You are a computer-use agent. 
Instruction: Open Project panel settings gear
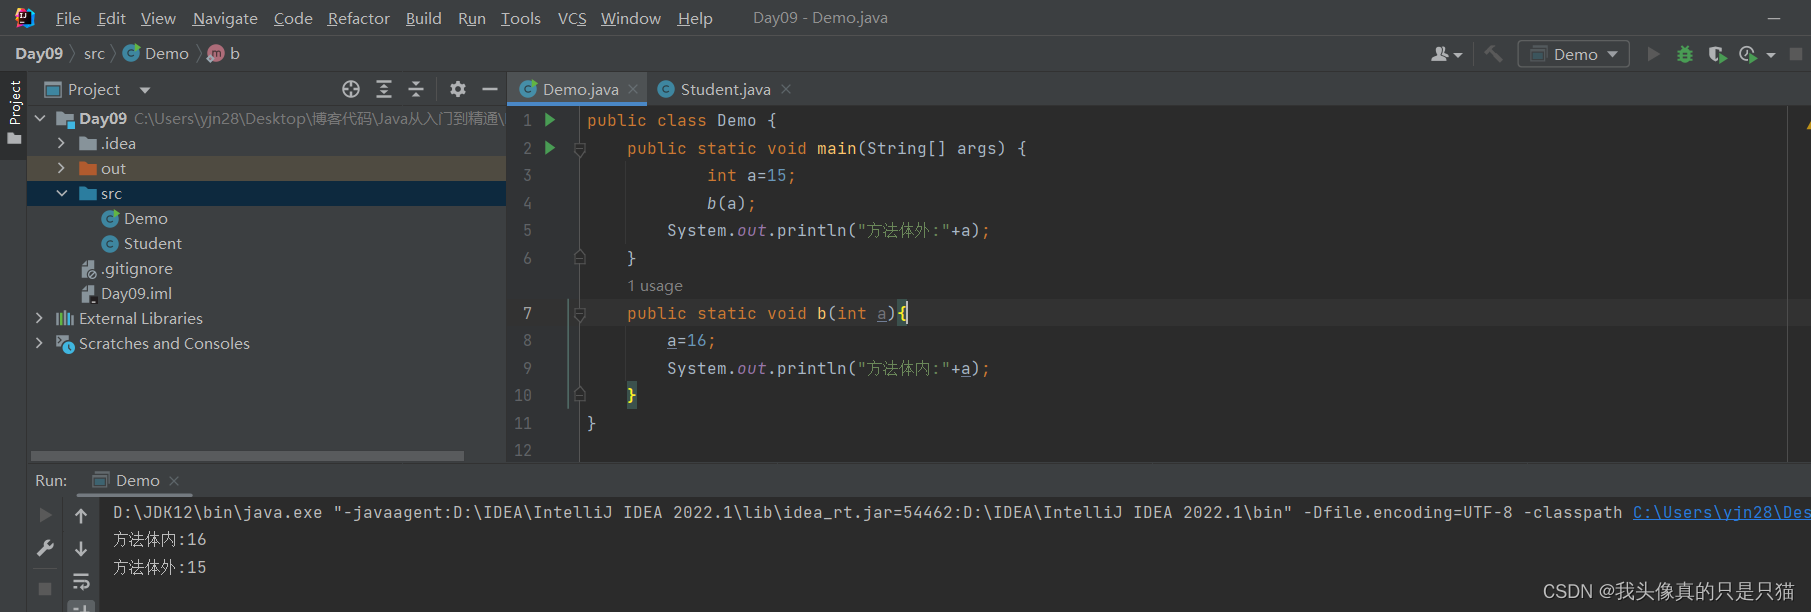[x=458, y=89]
